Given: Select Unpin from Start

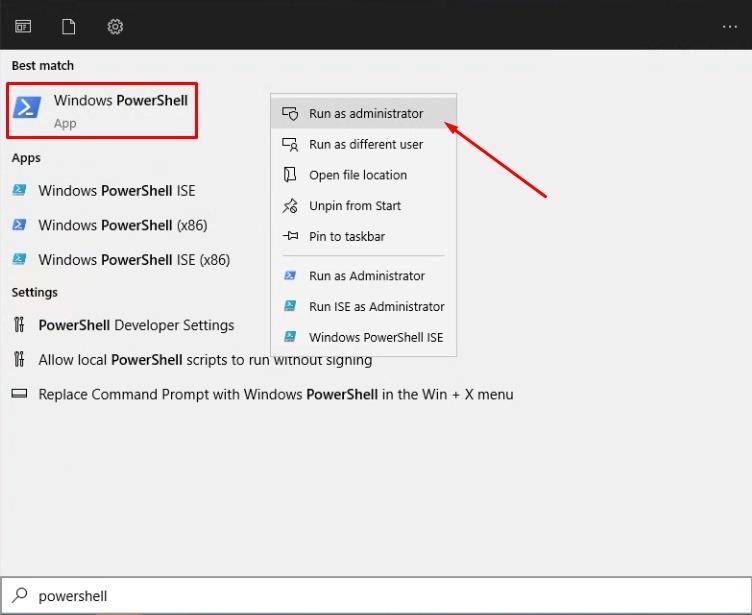Looking at the screenshot, I should [x=364, y=205].
